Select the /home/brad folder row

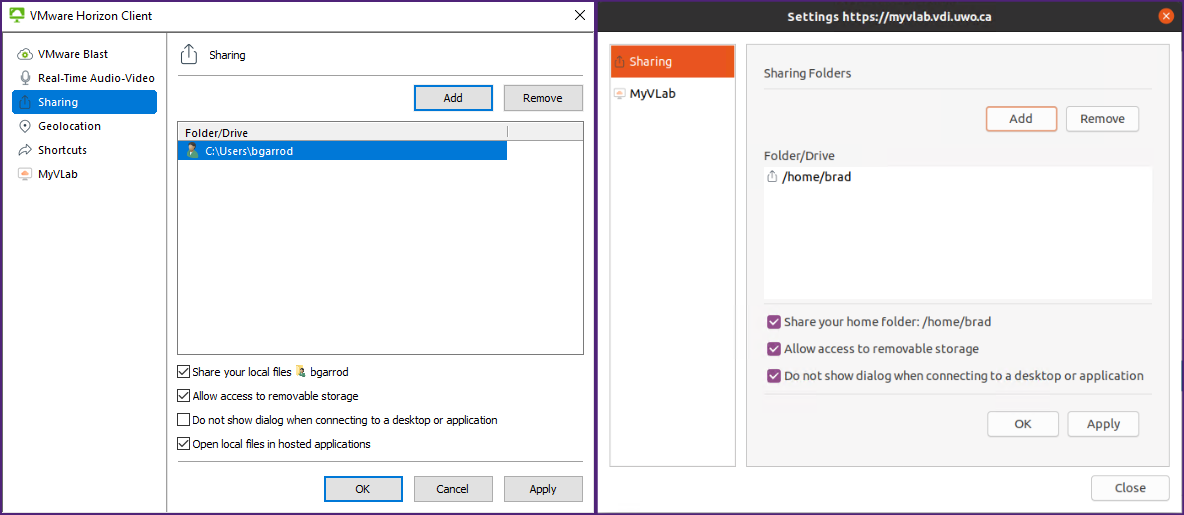click(957, 177)
